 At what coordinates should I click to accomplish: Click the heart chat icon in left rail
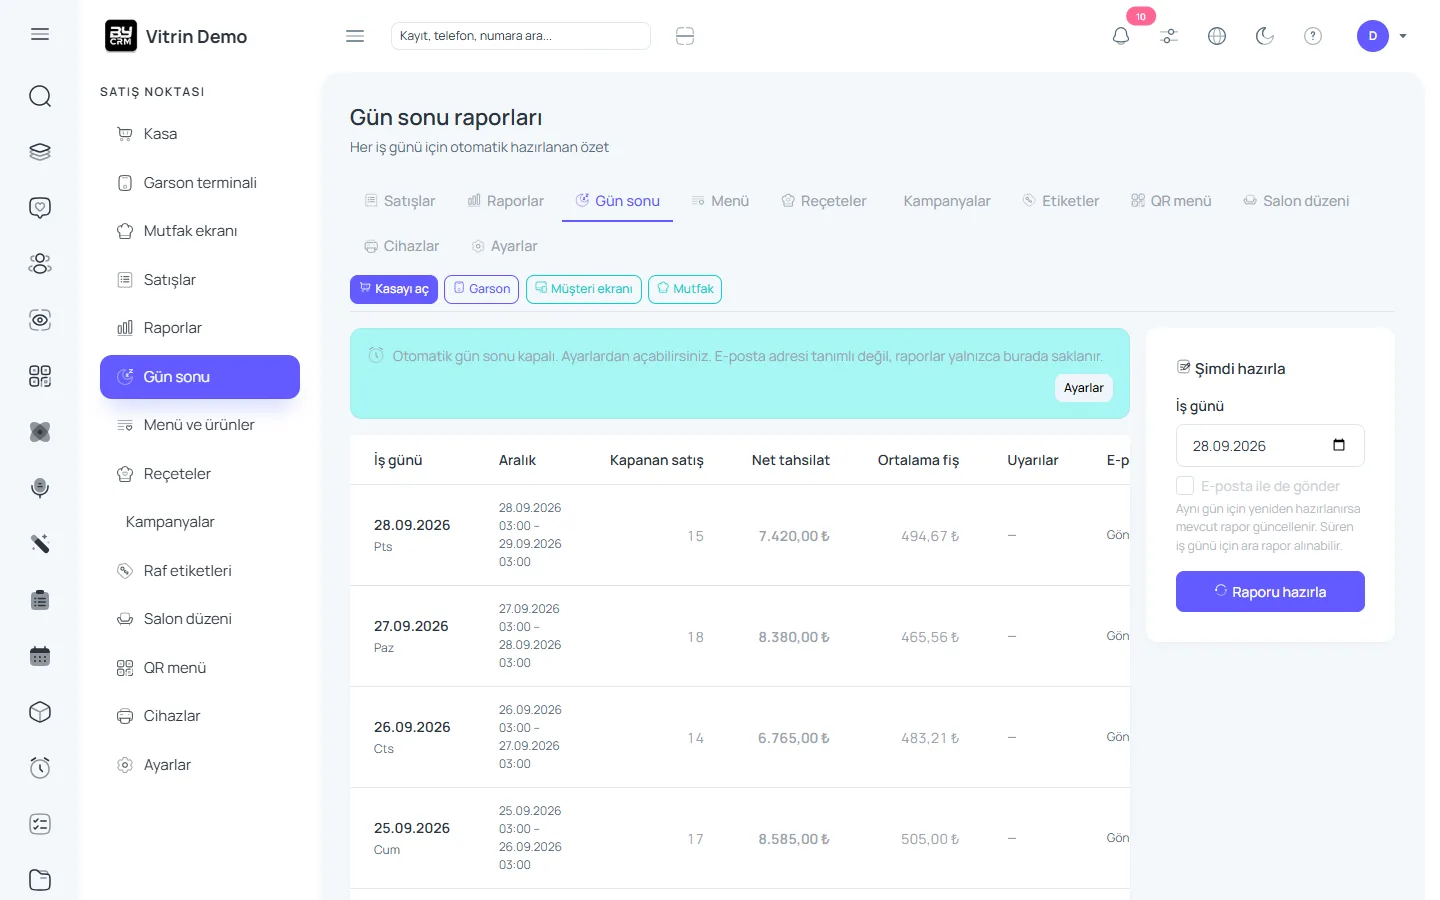pos(40,208)
